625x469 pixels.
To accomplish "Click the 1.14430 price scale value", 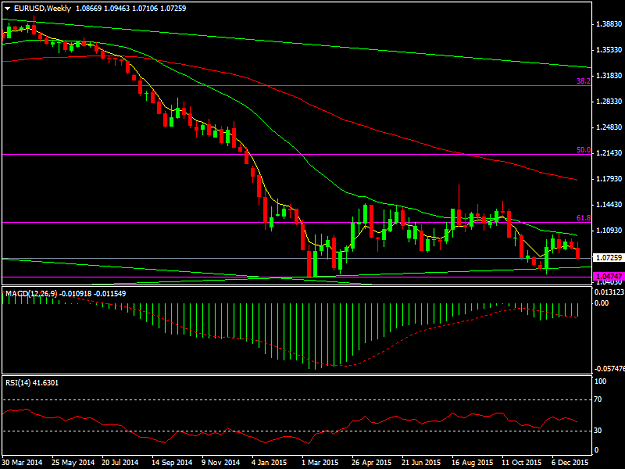I will tap(609, 204).
